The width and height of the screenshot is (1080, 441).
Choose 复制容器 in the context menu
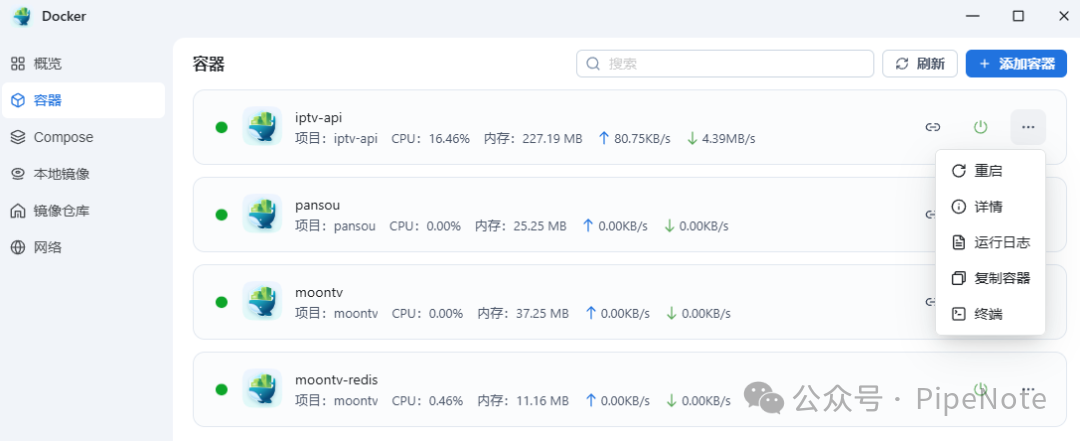(1001, 278)
